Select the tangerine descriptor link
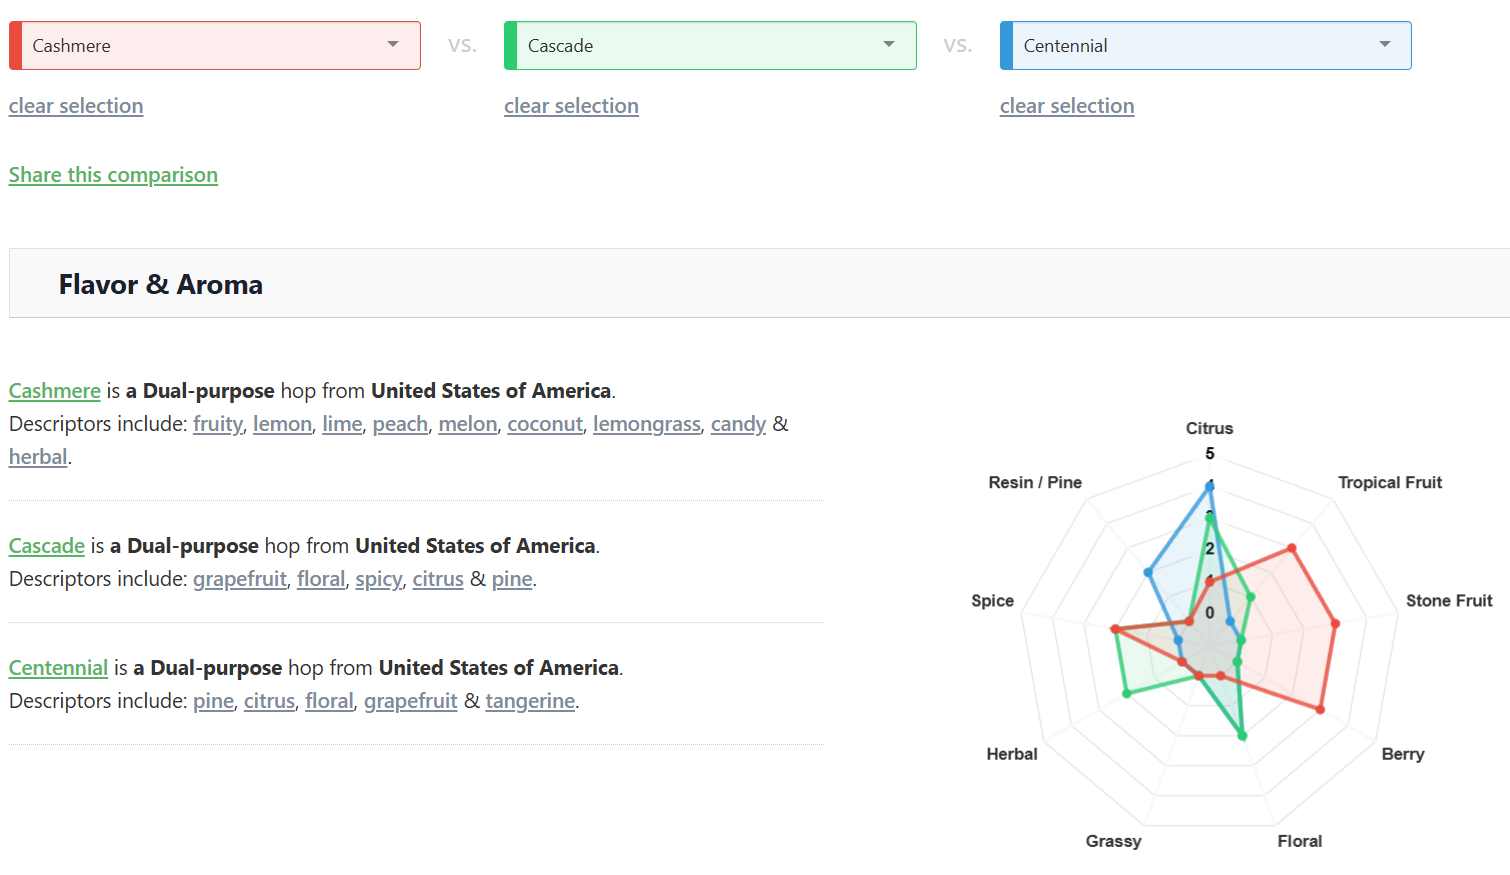 (x=530, y=701)
